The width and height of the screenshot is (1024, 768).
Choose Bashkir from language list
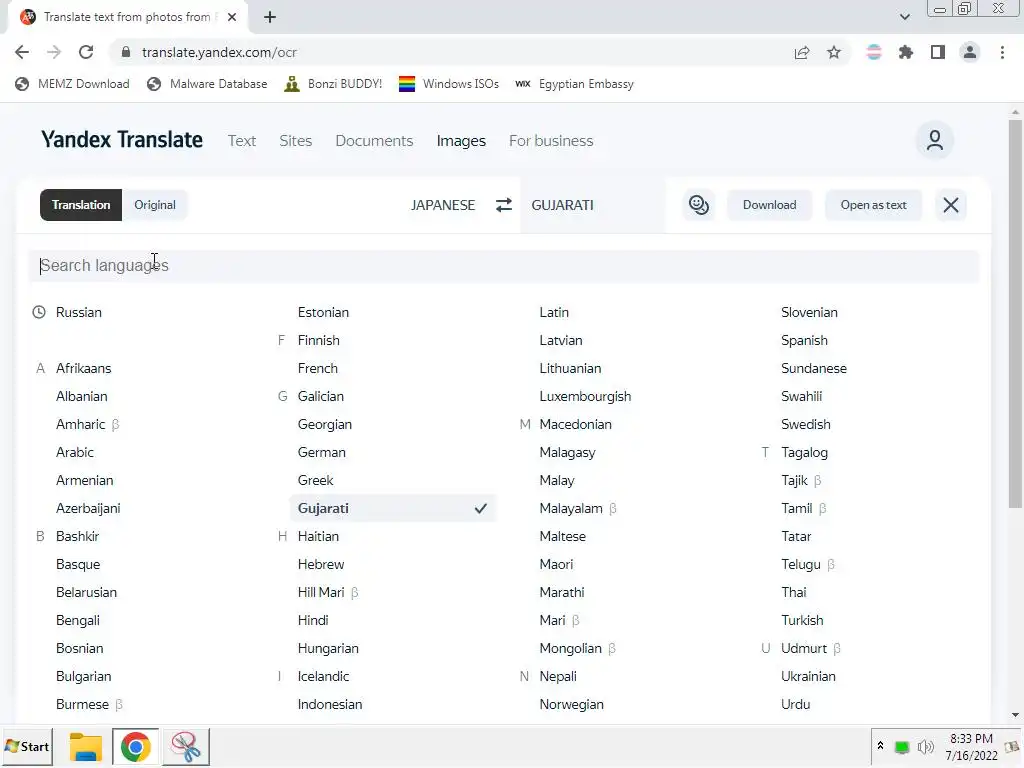click(78, 536)
